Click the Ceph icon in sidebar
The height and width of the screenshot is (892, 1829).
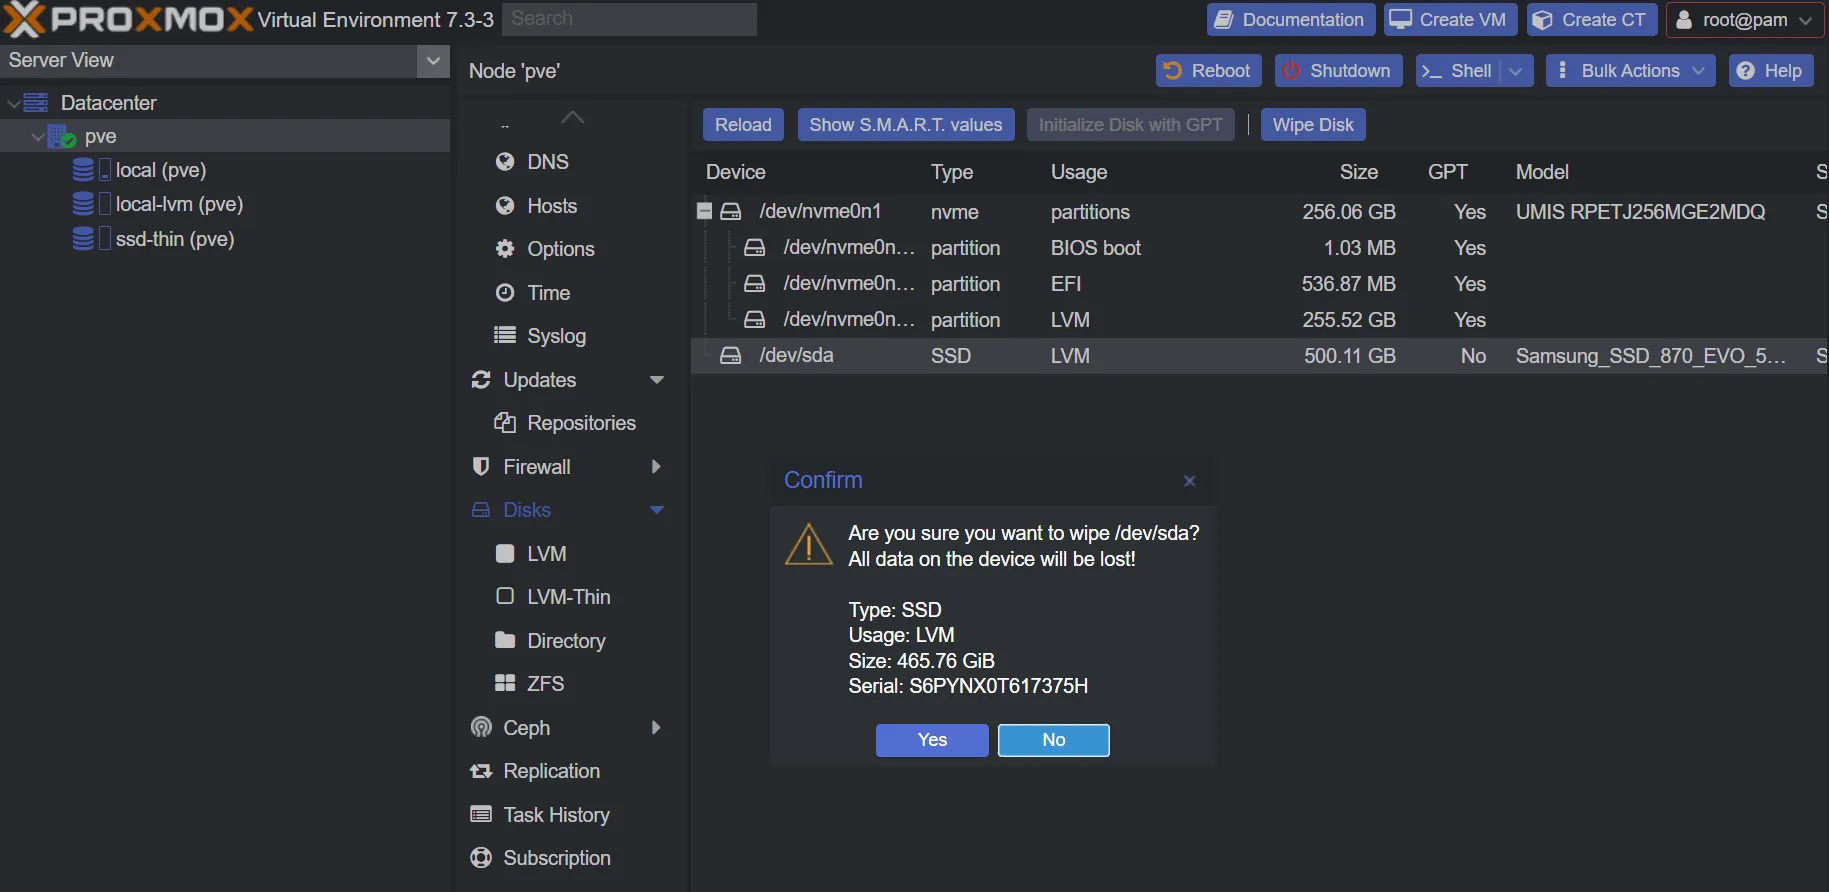[x=481, y=728]
